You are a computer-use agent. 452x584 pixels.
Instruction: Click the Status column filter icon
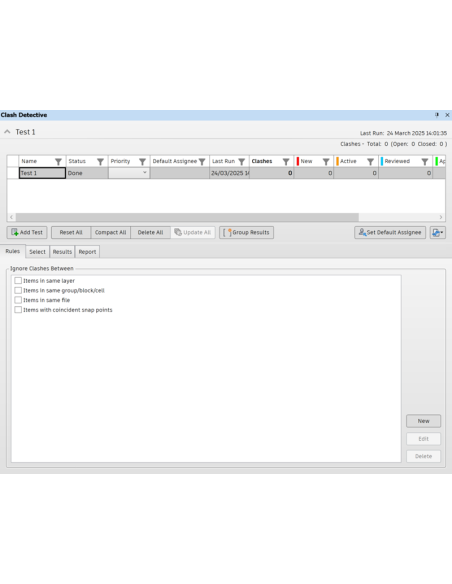[100, 161]
